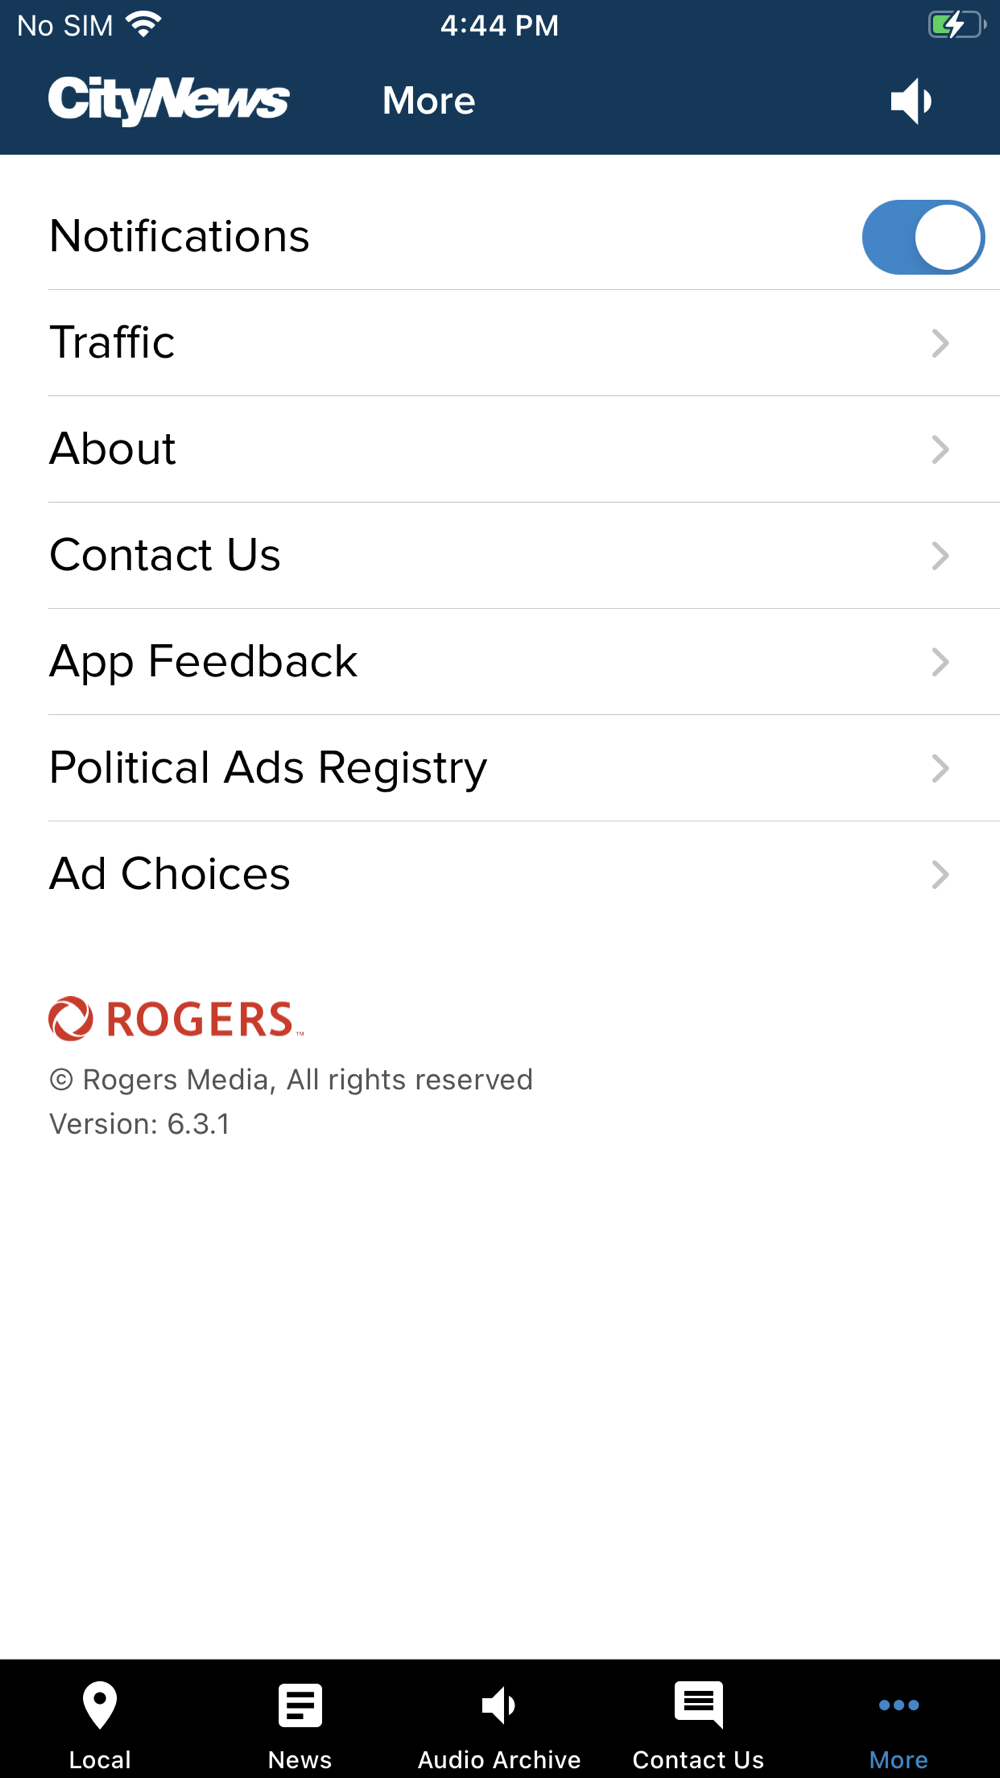Image resolution: width=1000 pixels, height=1778 pixels.
Task: Open the News tab article icon
Action: click(x=300, y=1705)
